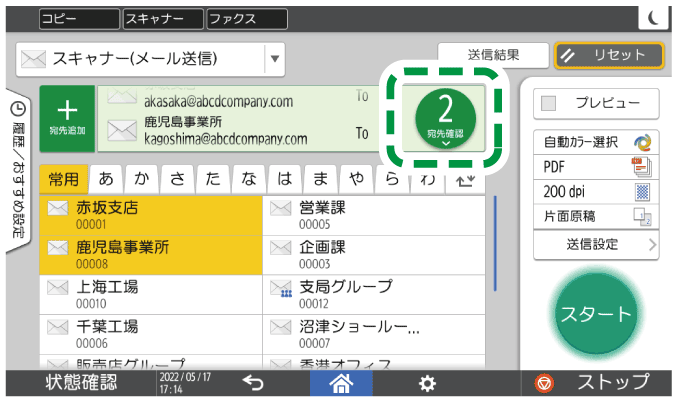This screenshot has height=400, width=675.
Task: Select the 企画課 00003 destination
Action: pyautogui.click(x=374, y=255)
